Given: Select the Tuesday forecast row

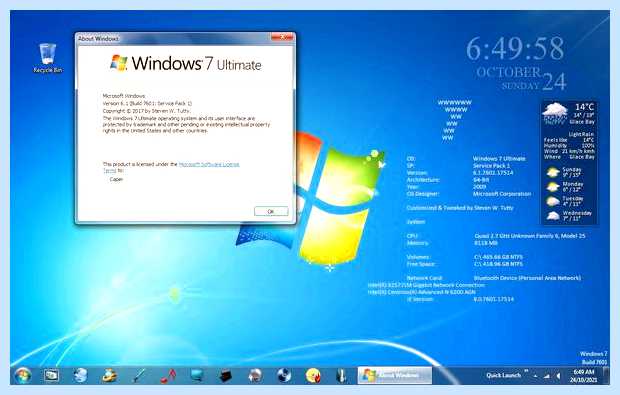Looking at the screenshot, I should pos(565,201).
